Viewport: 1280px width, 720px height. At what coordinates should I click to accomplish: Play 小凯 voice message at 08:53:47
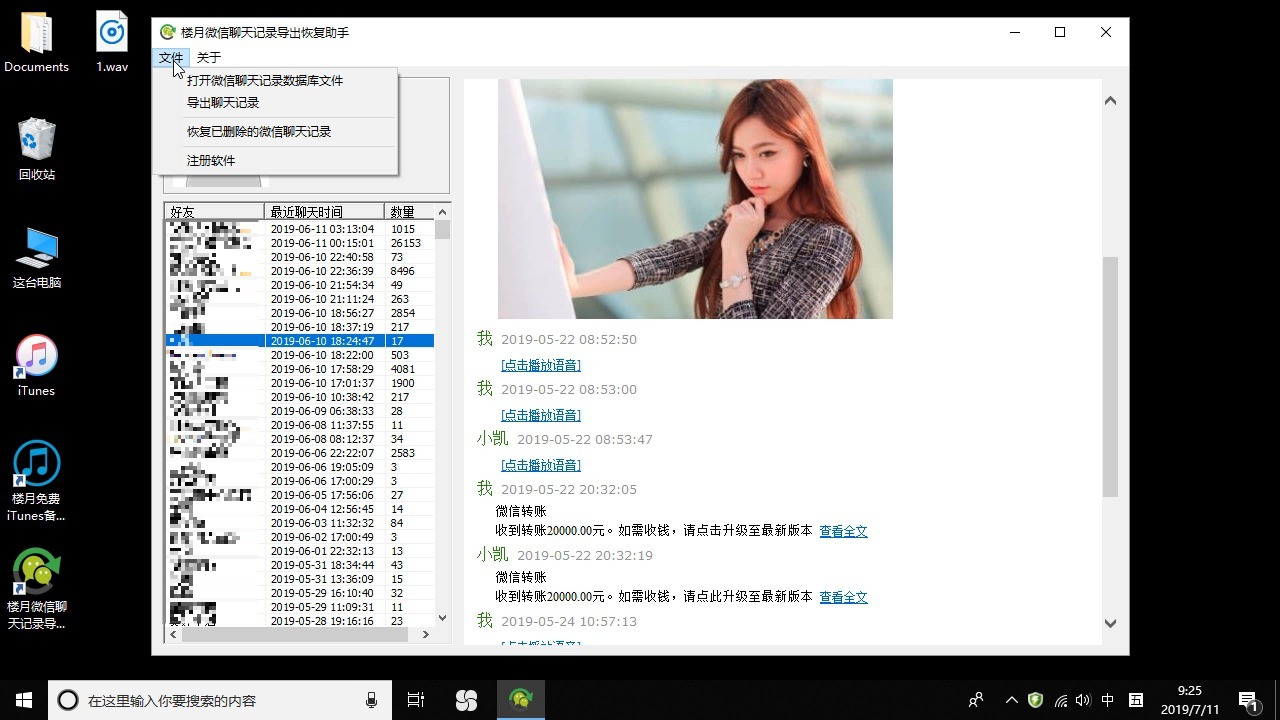[x=541, y=465]
